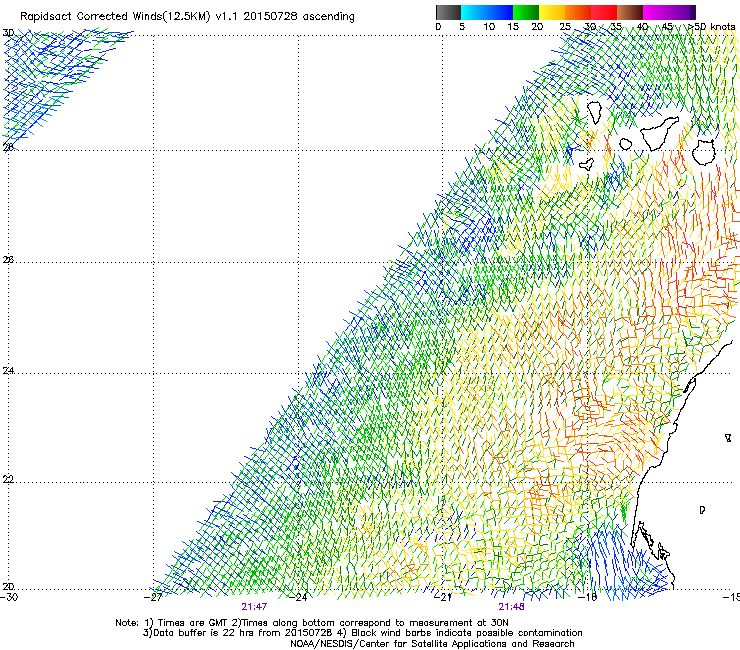This screenshot has height=650, width=740.
Task: Click the brown 35–40 knots legend swatch
Action: coord(630,12)
